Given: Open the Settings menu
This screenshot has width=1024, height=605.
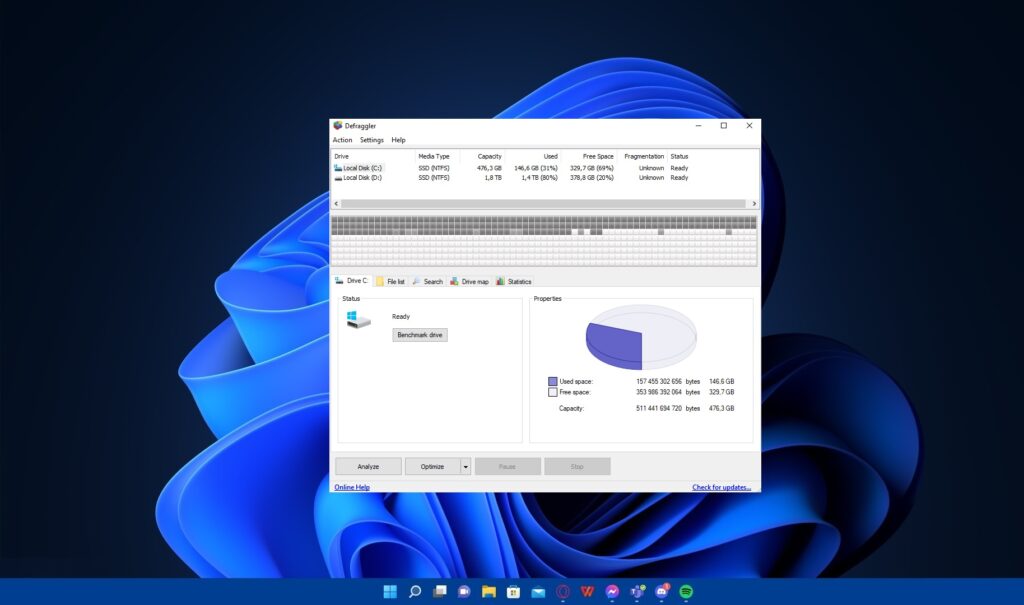Looking at the screenshot, I should pyautogui.click(x=372, y=140).
